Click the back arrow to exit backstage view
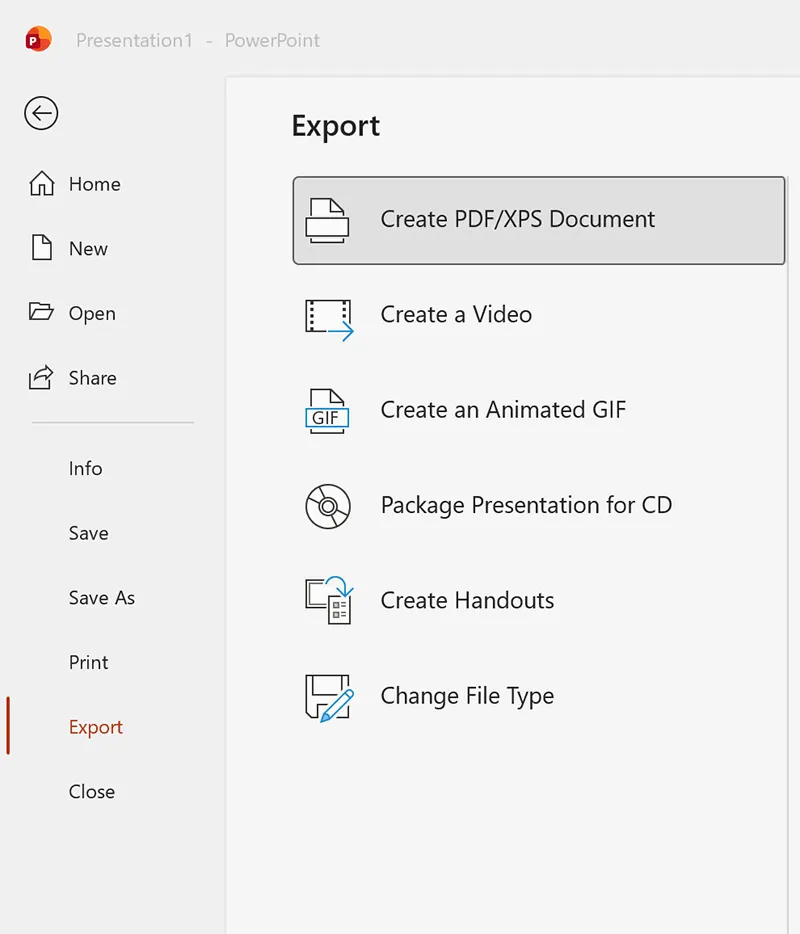800x934 pixels. pos(40,113)
